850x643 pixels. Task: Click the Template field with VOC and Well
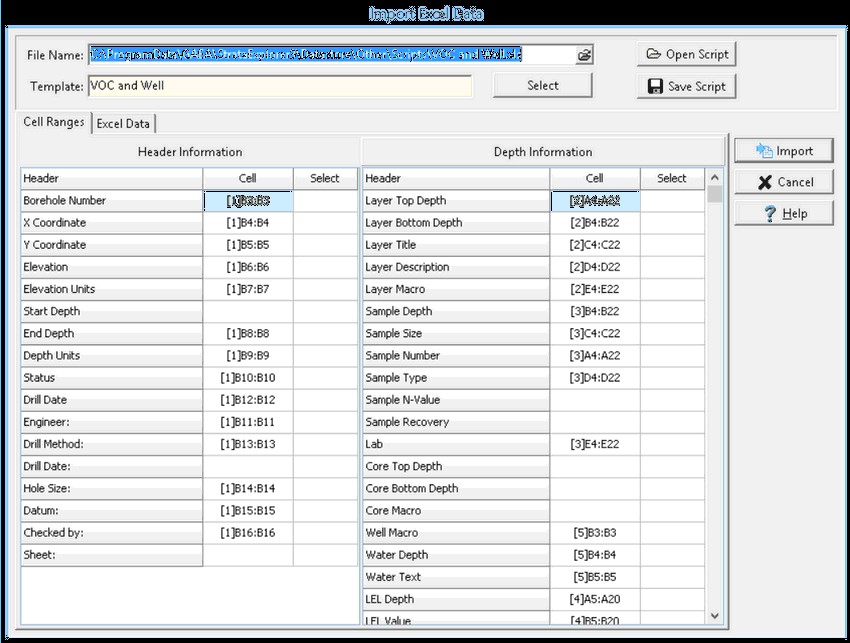pyautogui.click(x=280, y=86)
